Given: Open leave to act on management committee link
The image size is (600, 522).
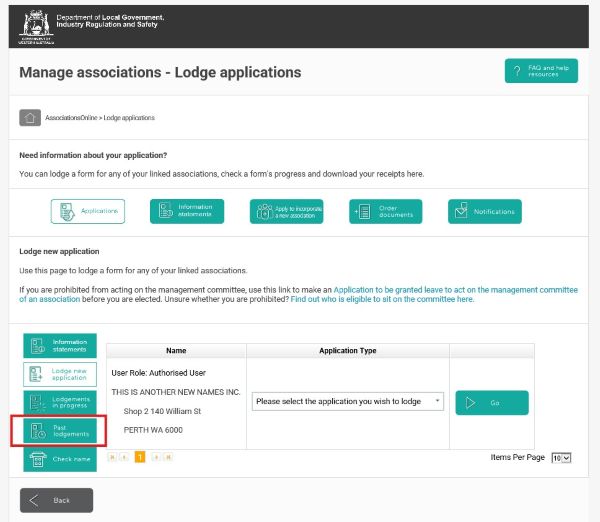Looking at the screenshot, I should (x=455, y=290).
